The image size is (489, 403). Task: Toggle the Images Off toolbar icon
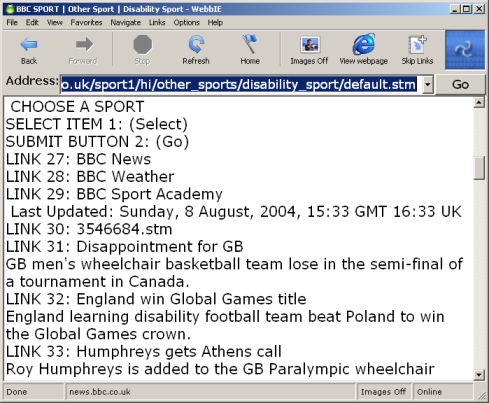310,45
